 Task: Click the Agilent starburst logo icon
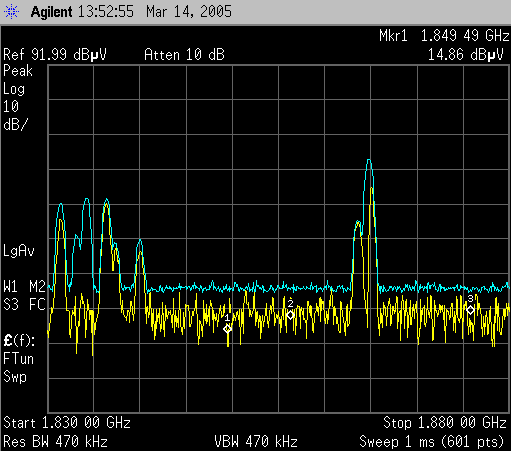[x=11, y=12]
